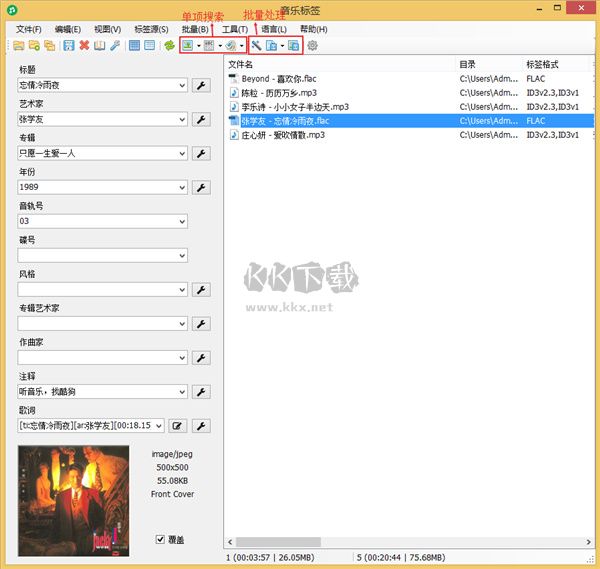
Task: Click wrench button next to 专辑 field
Action: [x=201, y=153]
